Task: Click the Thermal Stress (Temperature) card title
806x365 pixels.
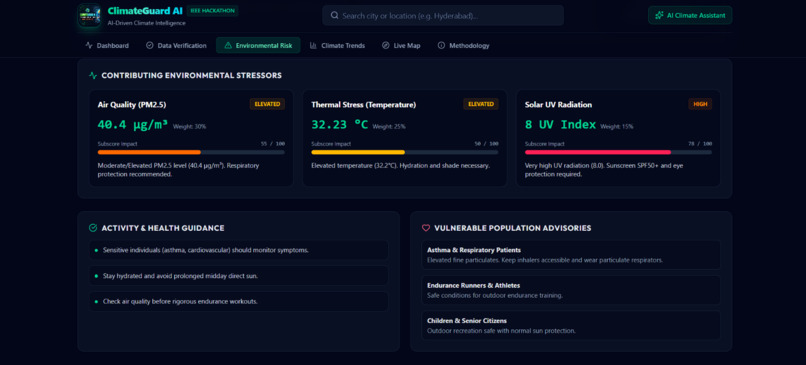Action: pos(363,105)
